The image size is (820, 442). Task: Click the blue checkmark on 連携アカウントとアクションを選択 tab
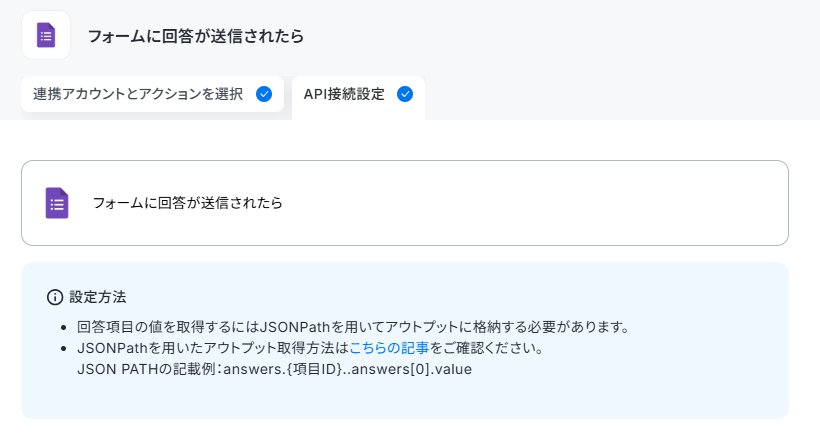point(264,94)
